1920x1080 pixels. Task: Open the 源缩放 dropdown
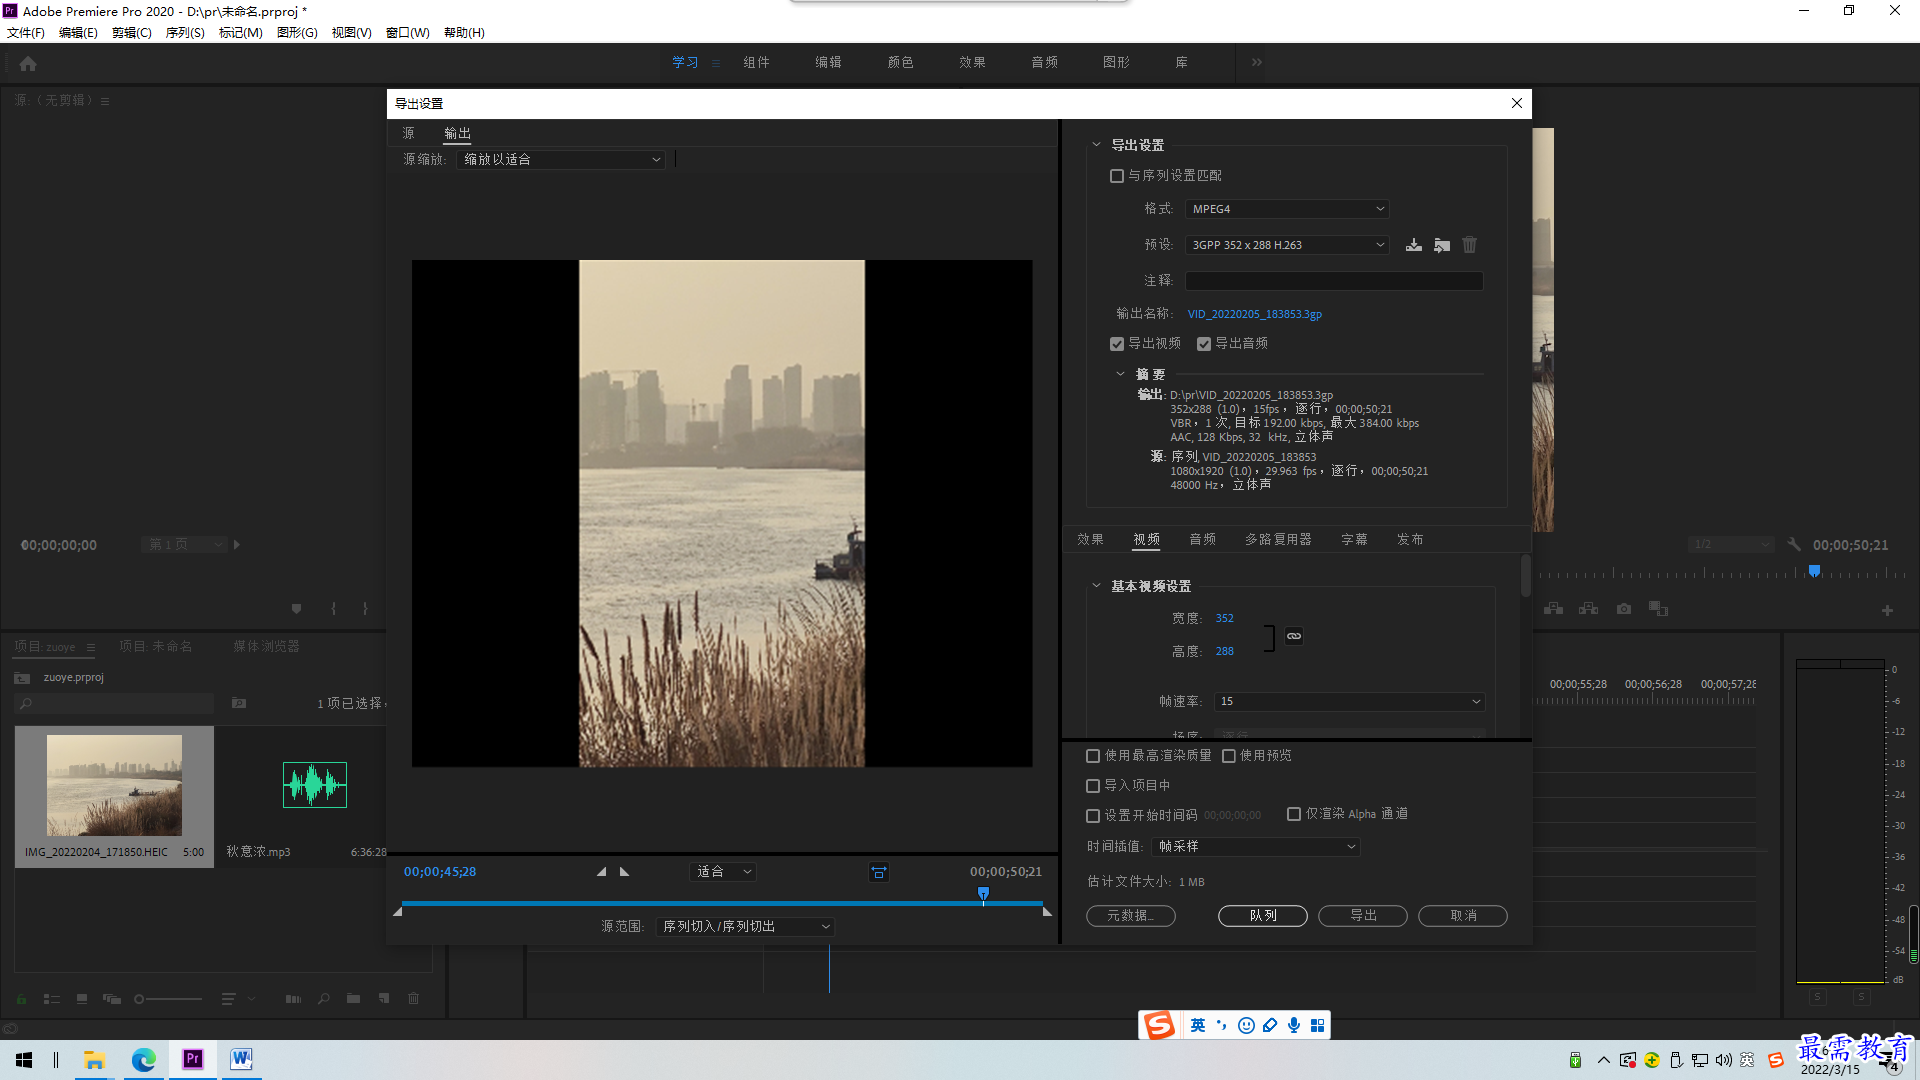[561, 160]
